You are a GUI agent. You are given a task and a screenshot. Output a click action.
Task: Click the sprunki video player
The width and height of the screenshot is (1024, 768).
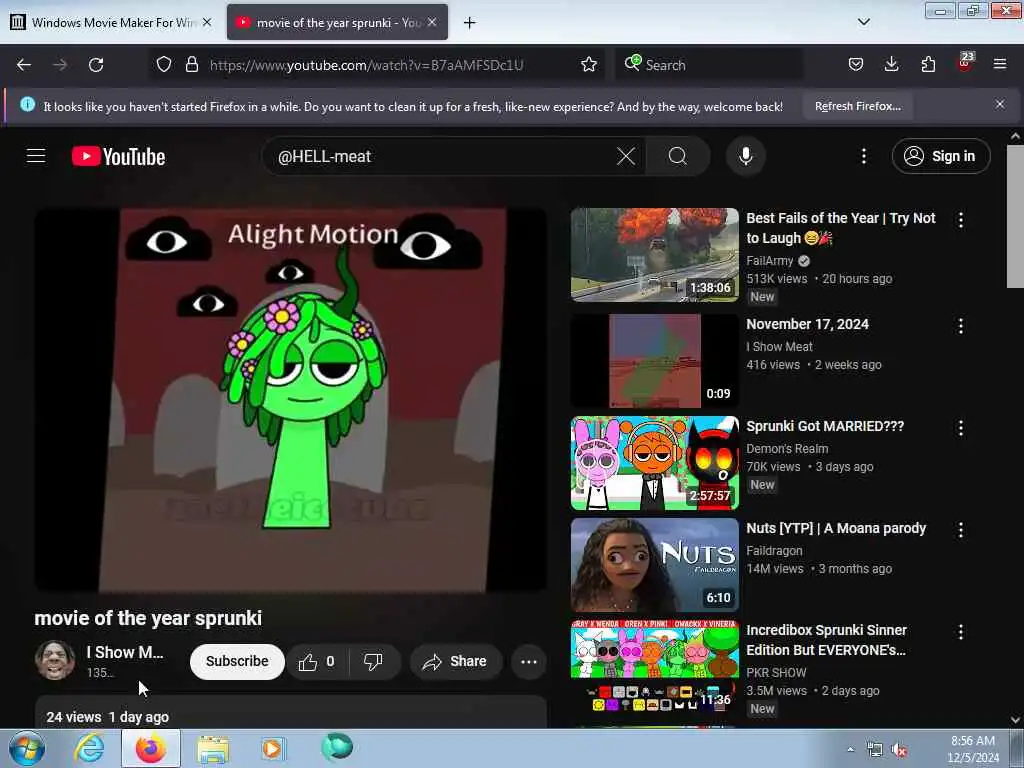291,400
